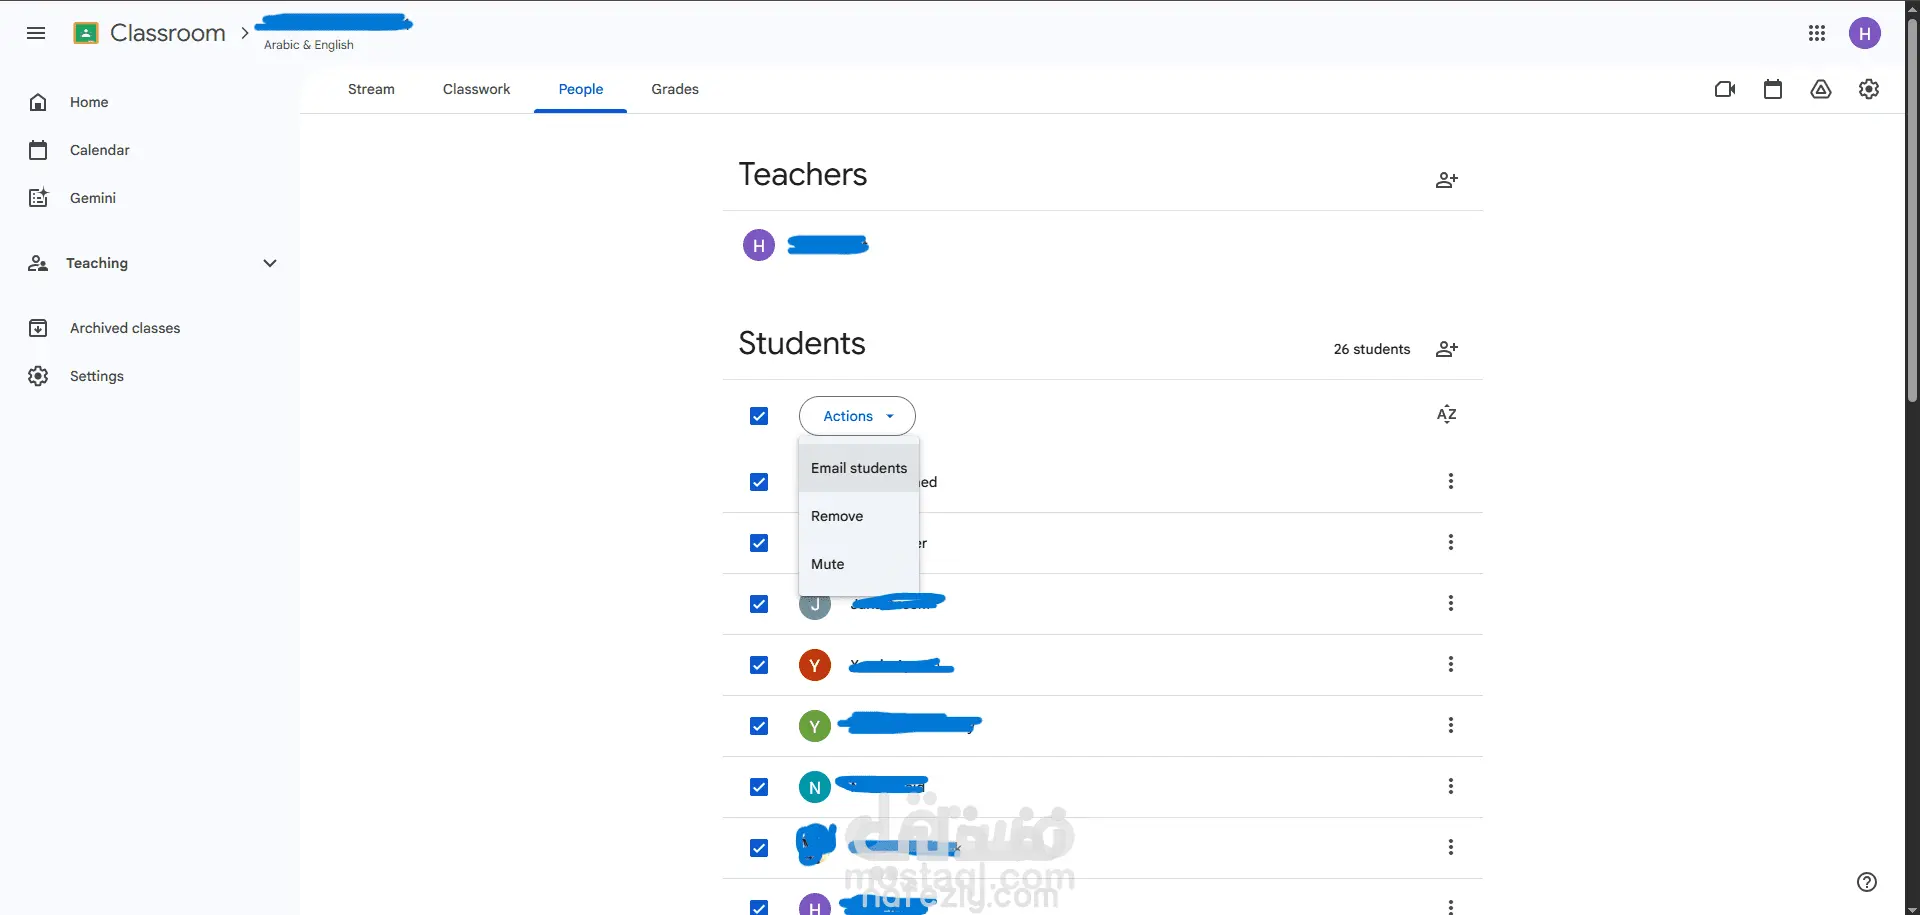This screenshot has height=915, width=1920.
Task: Open the Google Meet video icon
Action: 1725,89
